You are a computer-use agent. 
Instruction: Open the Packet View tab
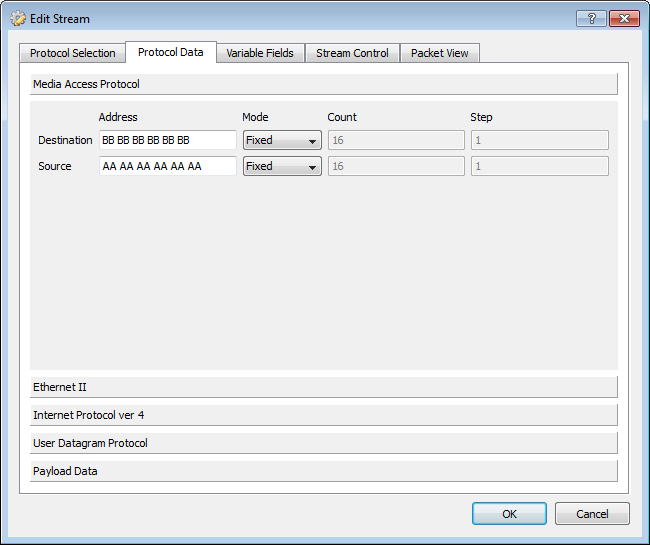click(439, 53)
